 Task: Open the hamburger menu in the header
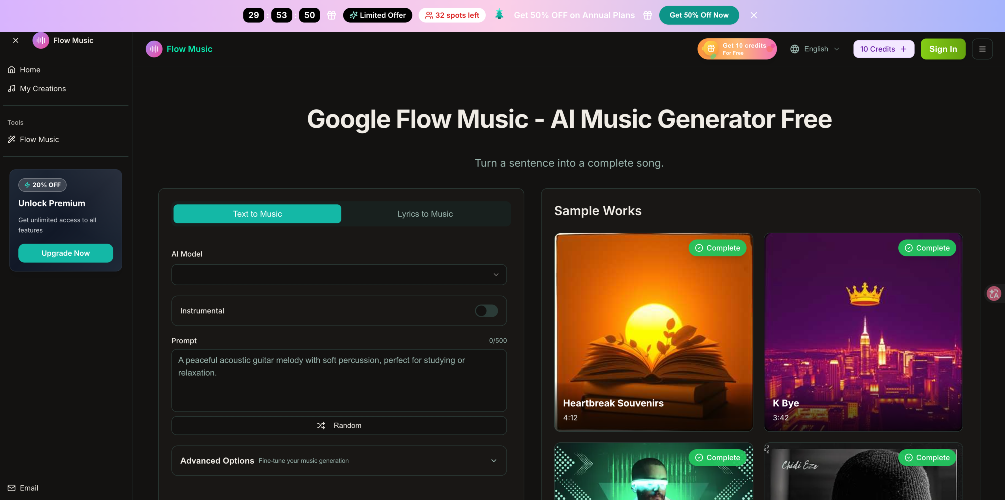click(982, 49)
